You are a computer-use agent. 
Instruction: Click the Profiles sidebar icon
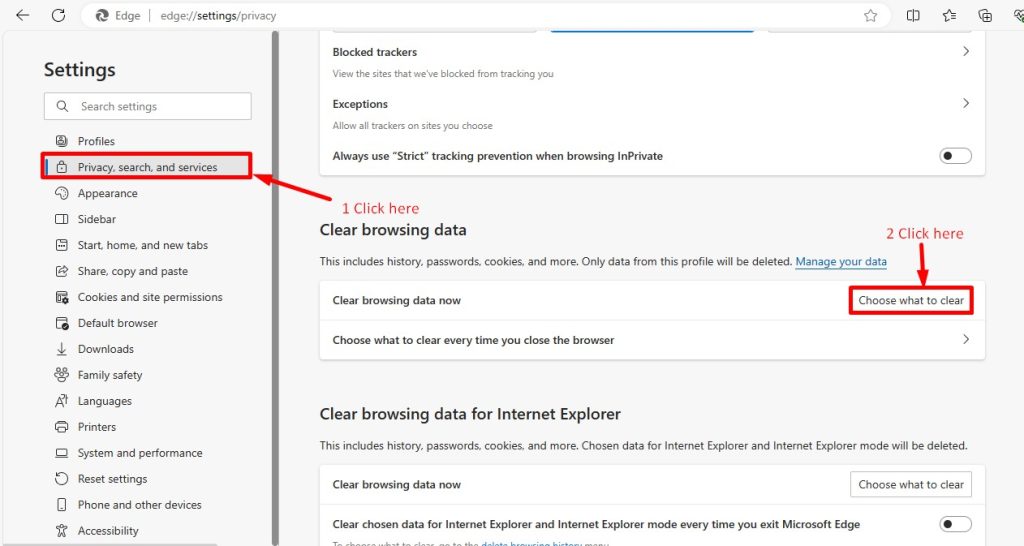(x=61, y=140)
